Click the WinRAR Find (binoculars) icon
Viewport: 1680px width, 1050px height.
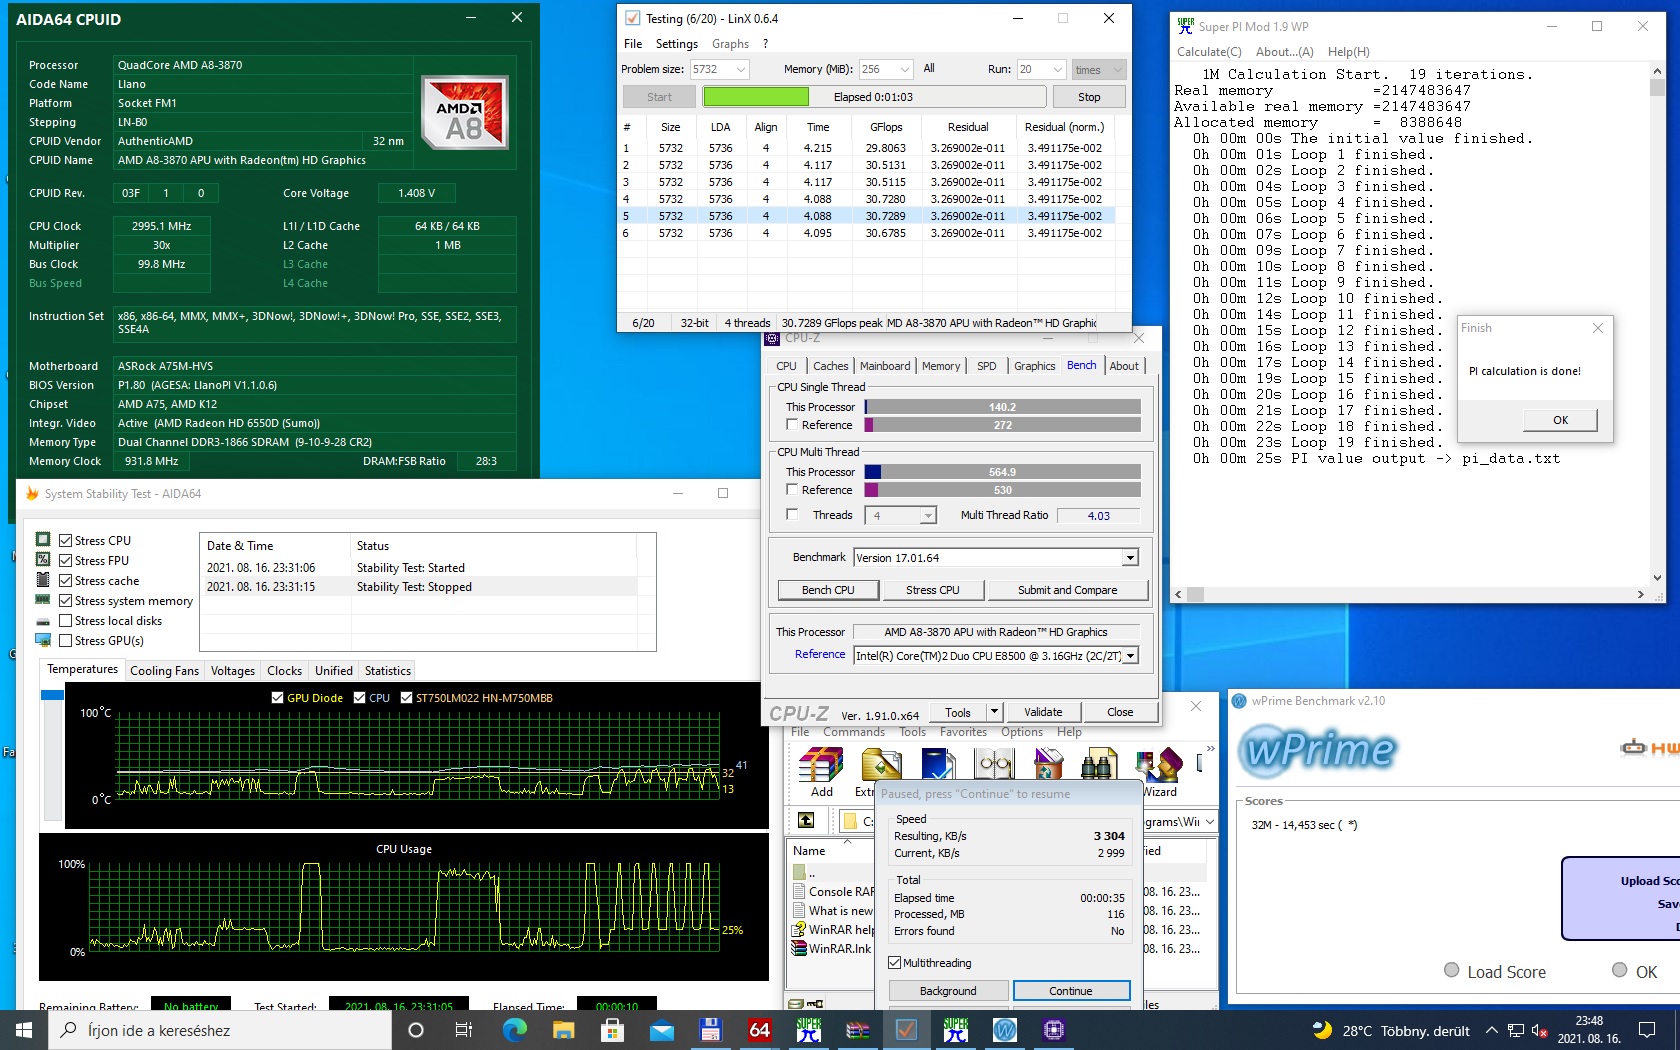(1098, 766)
